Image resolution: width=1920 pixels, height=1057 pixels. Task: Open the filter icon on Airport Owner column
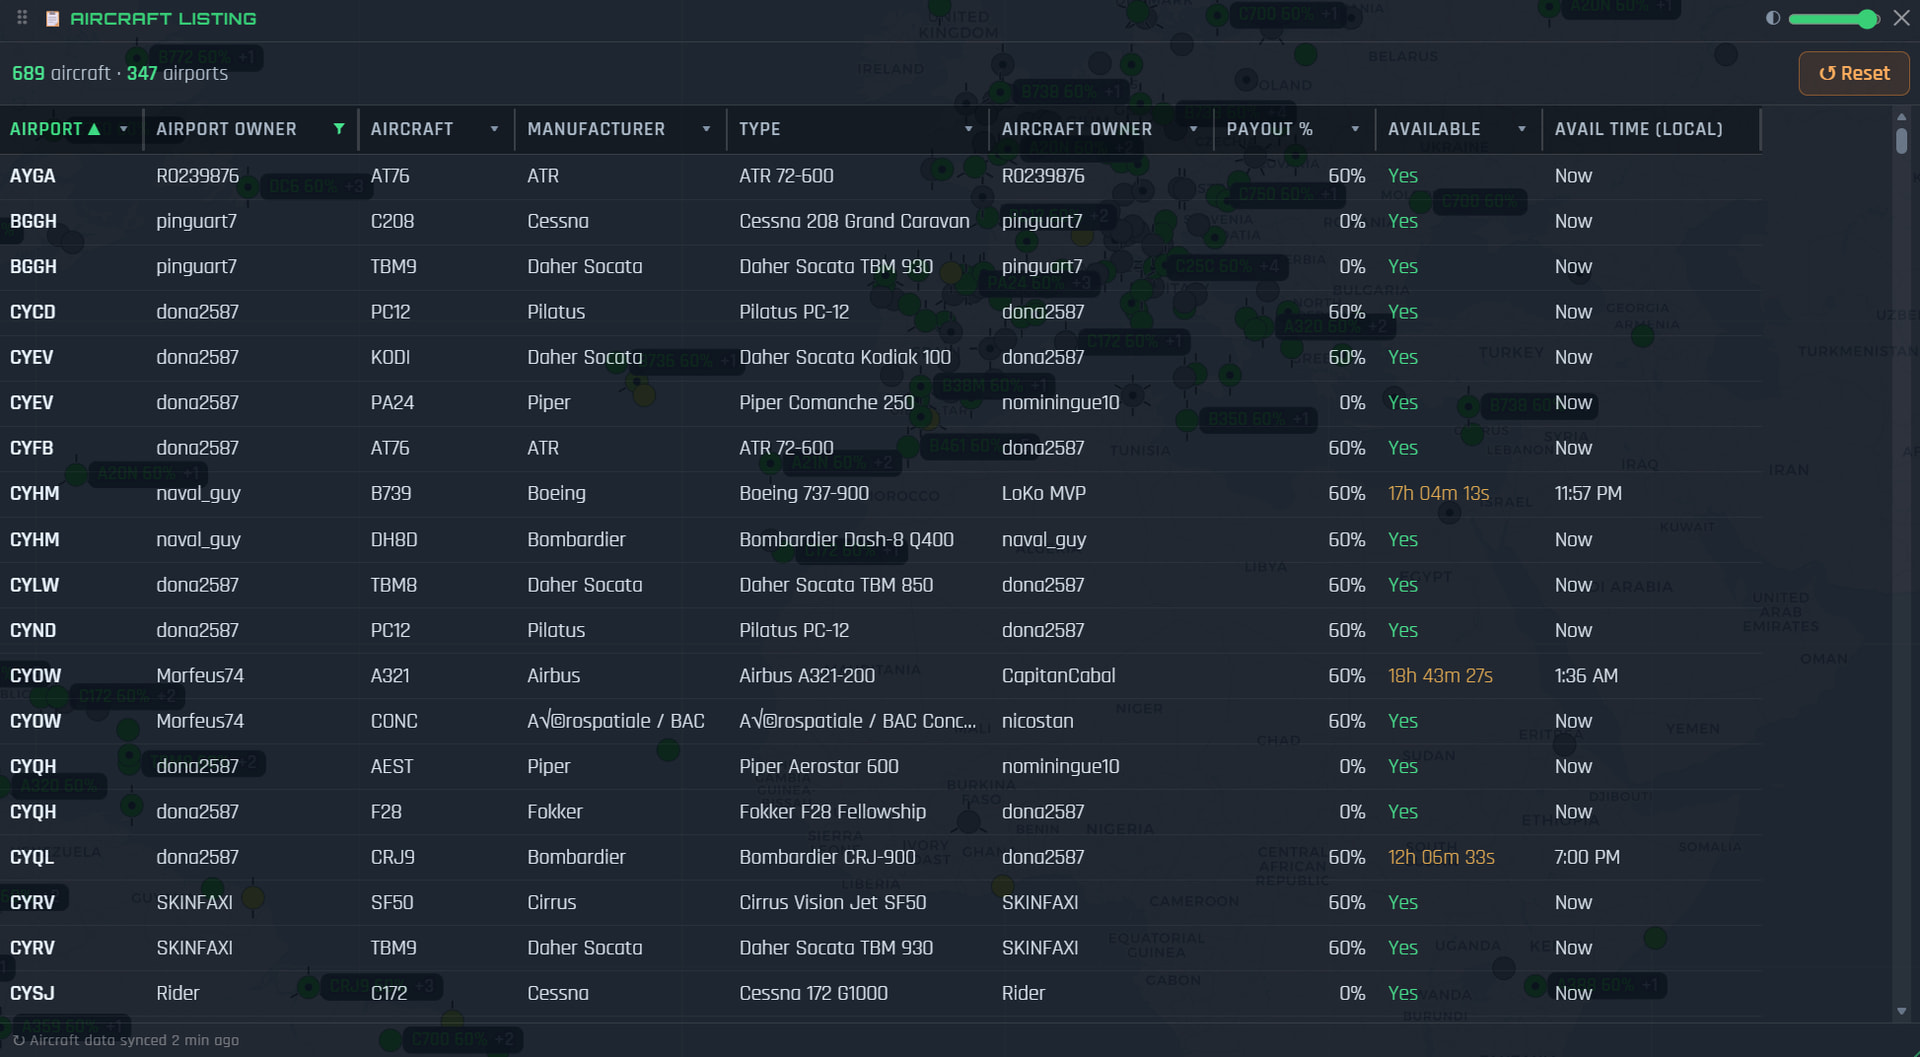339,129
